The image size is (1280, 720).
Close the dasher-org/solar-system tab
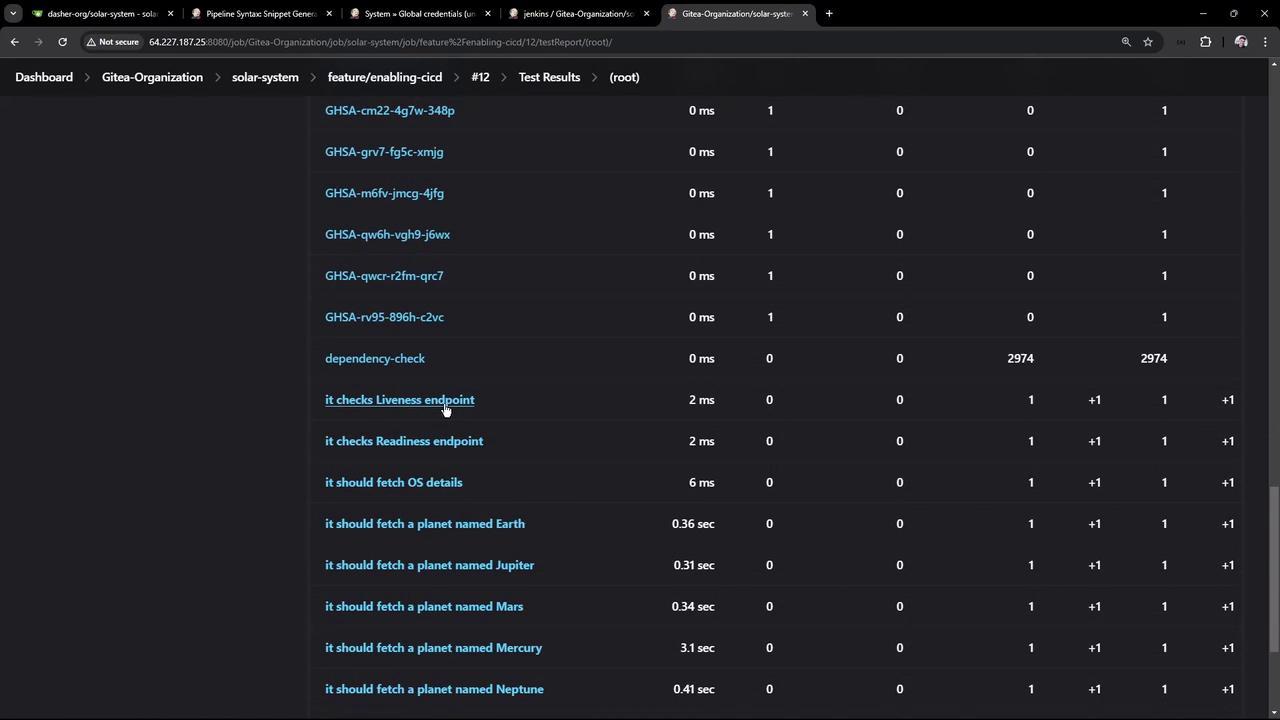170,14
